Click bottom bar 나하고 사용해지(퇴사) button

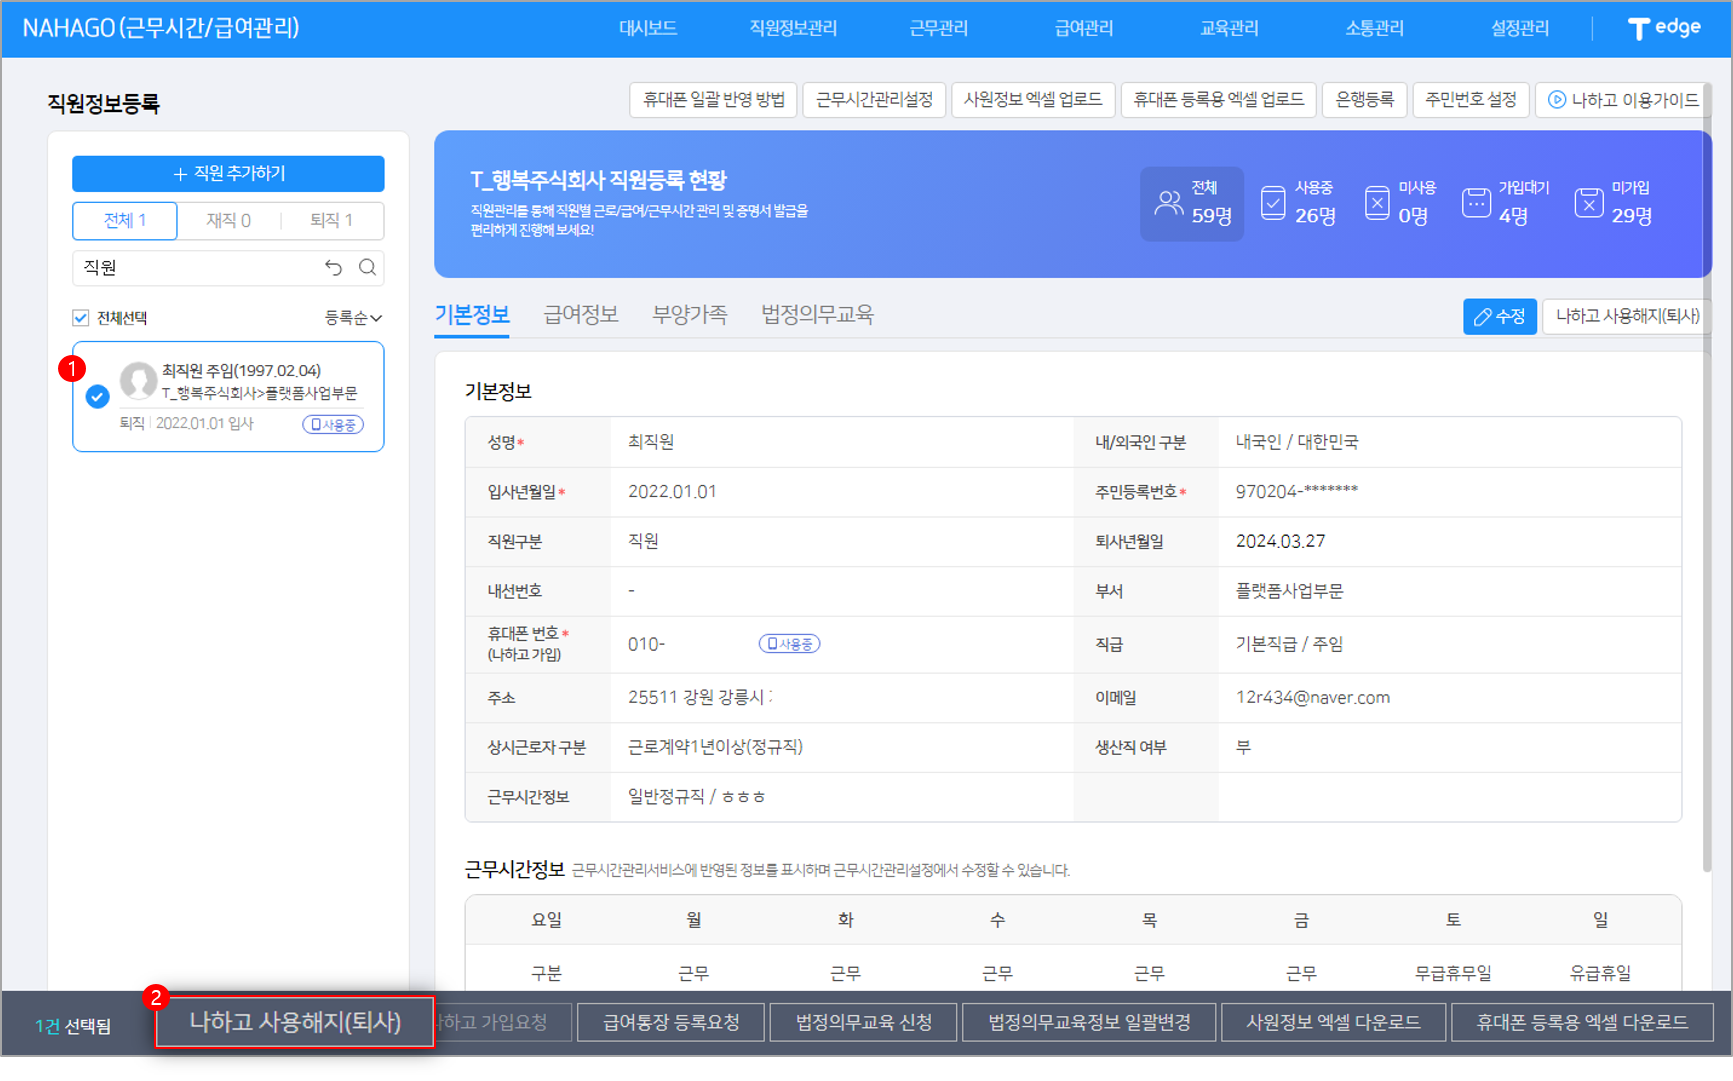[x=295, y=1022]
